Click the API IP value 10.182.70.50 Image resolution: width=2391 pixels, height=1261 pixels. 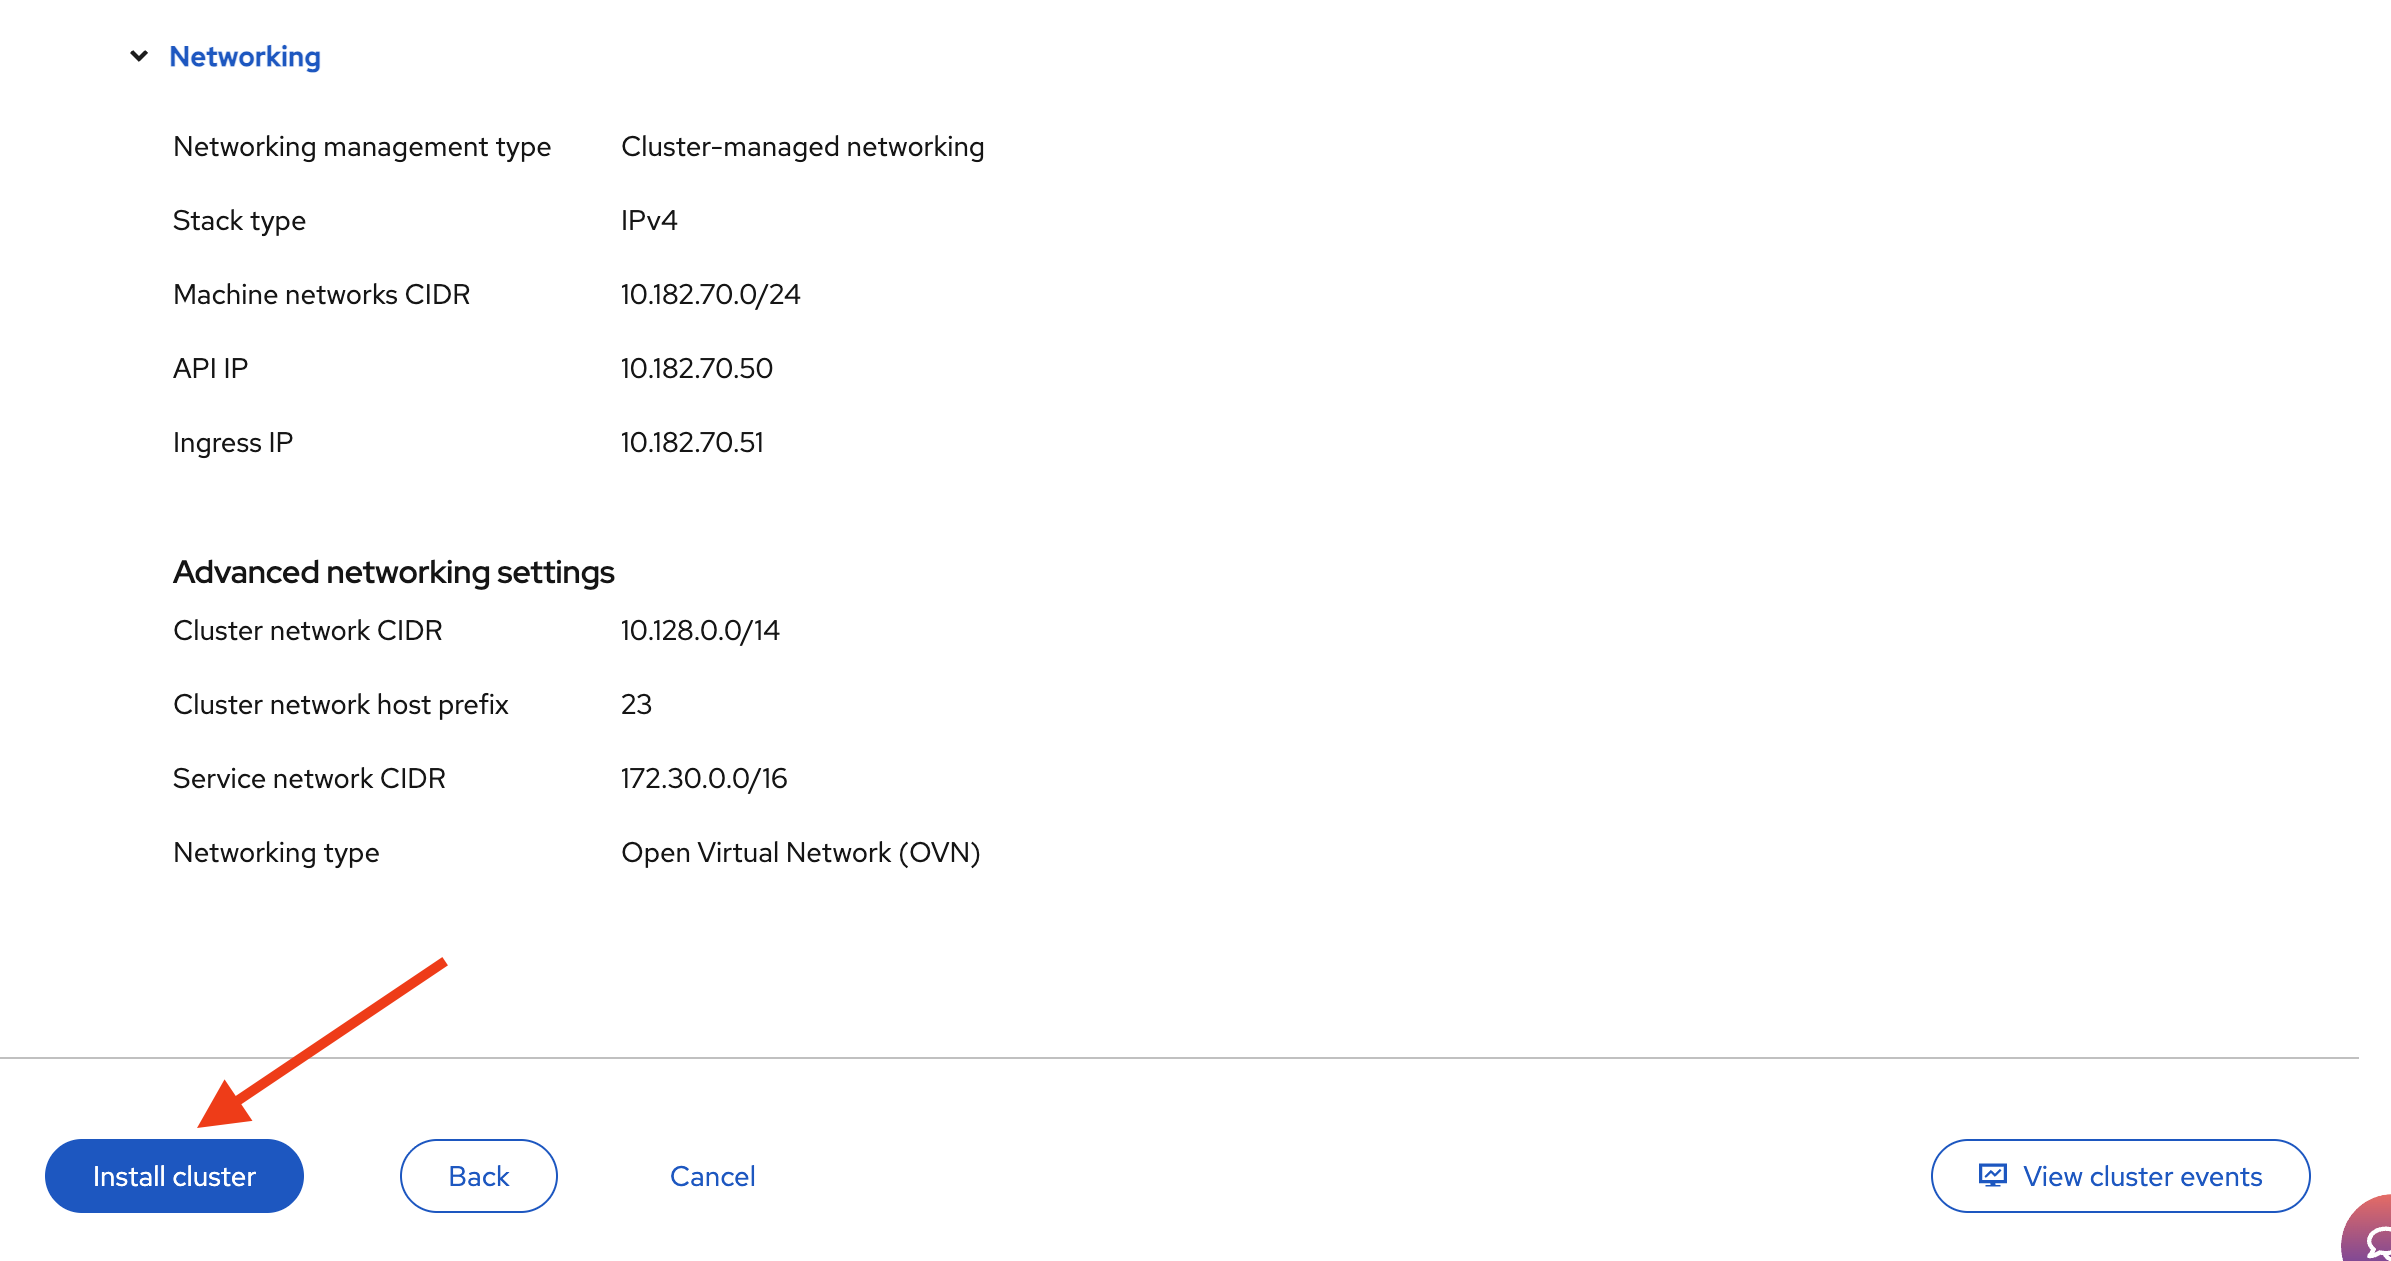tap(695, 368)
